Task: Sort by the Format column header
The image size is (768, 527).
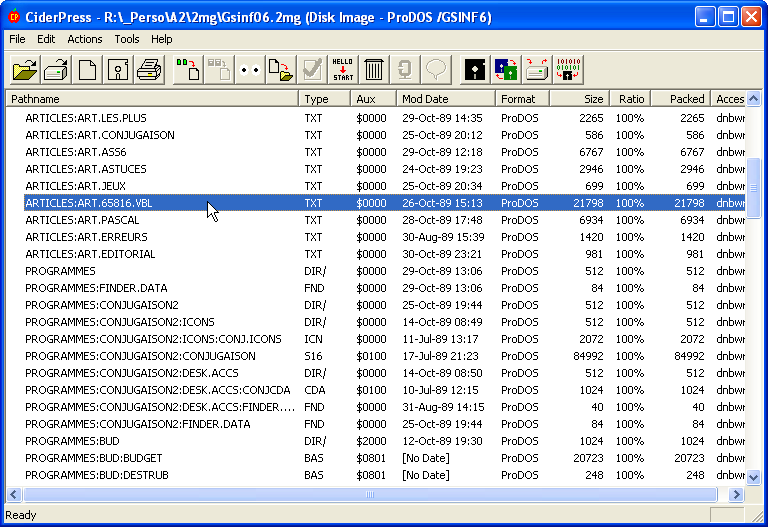Action: [x=522, y=99]
